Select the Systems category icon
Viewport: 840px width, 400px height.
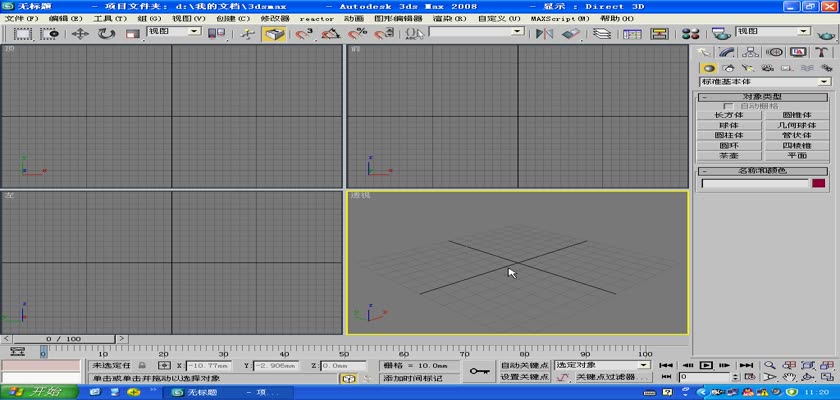(827, 68)
